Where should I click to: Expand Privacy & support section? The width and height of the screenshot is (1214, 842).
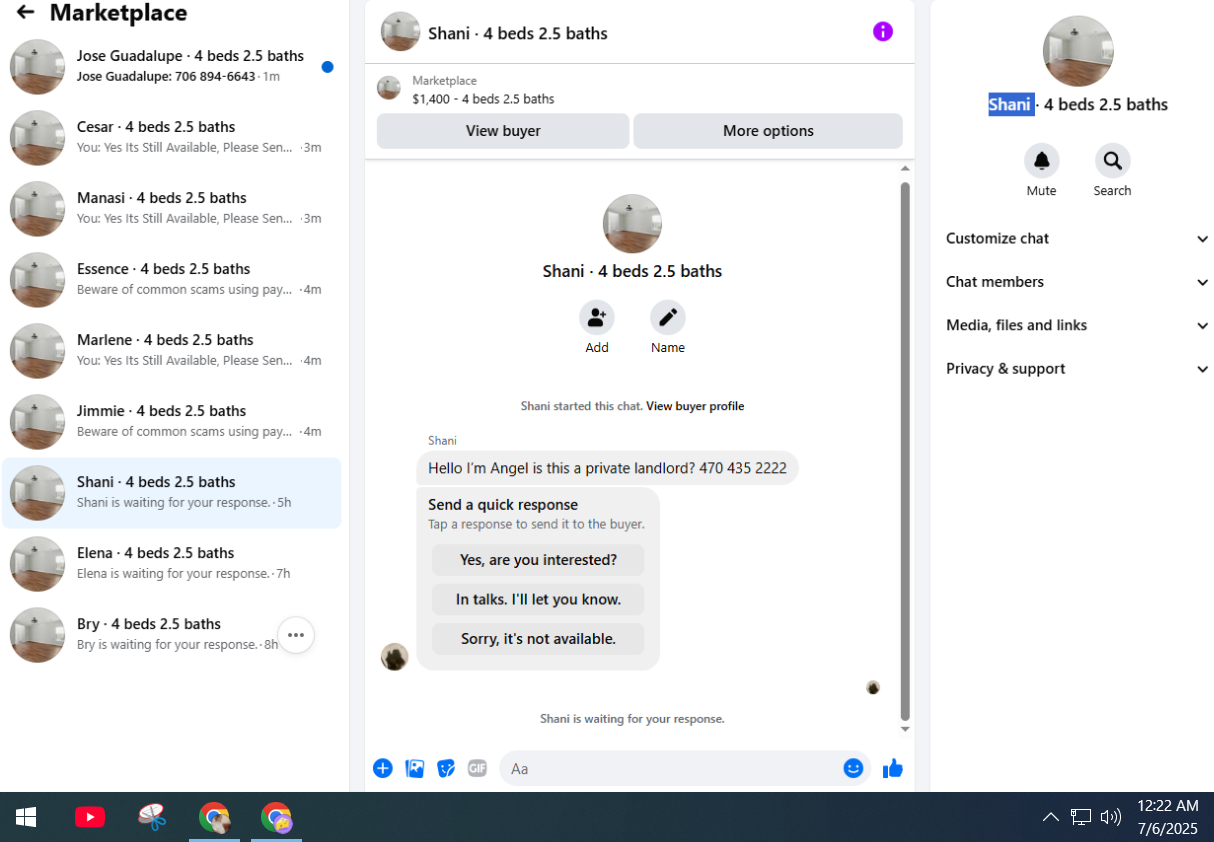coord(1078,369)
